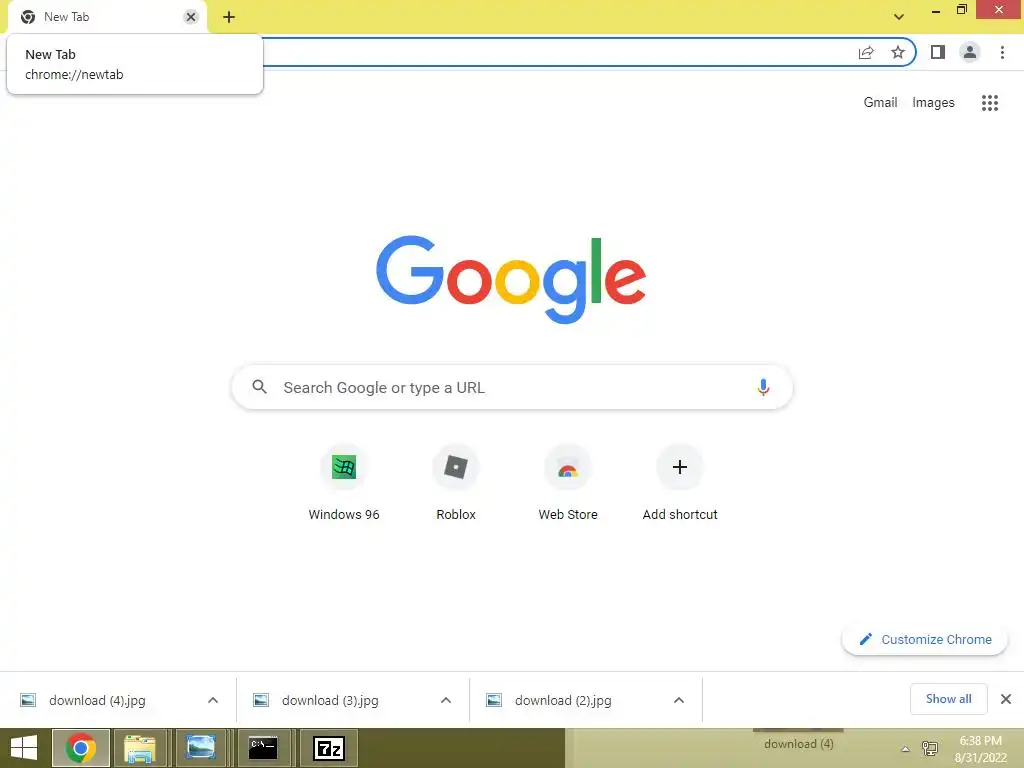Open Chrome three-dot menu

click(x=1002, y=52)
